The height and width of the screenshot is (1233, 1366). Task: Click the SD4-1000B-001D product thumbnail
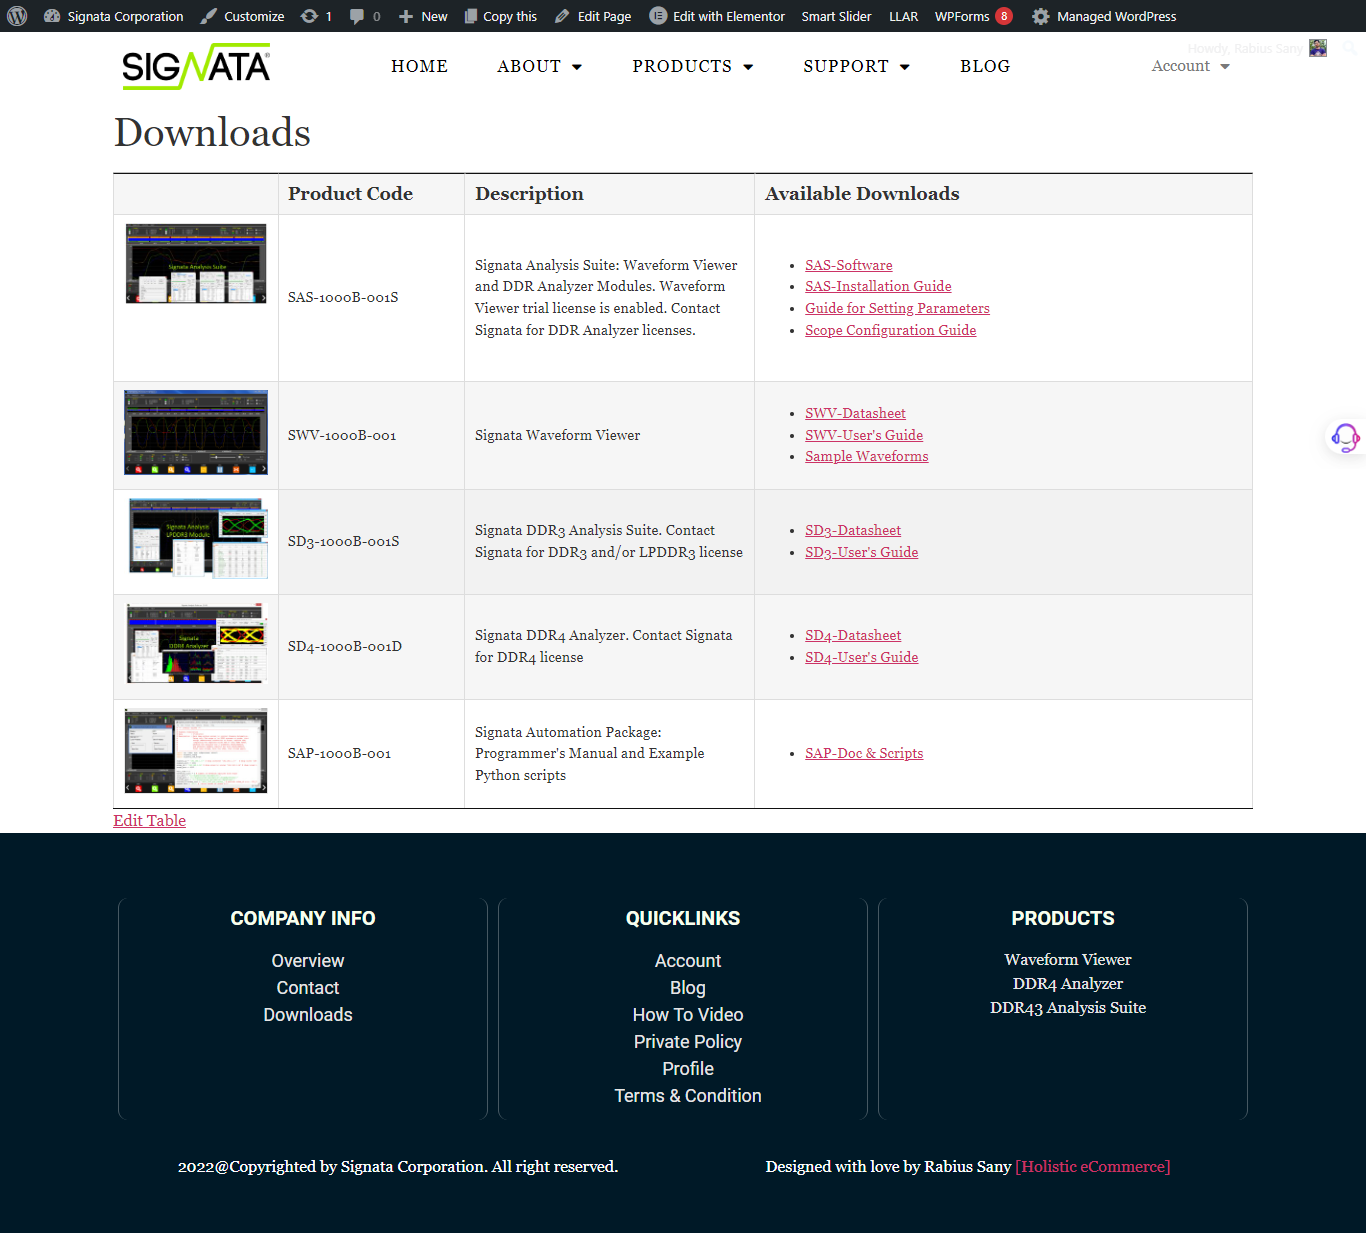196,643
